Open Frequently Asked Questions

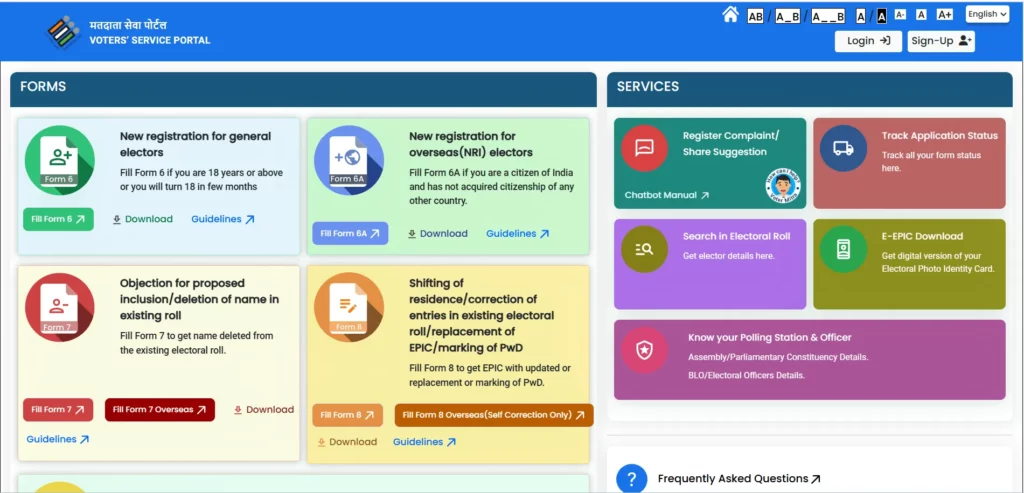tap(739, 479)
